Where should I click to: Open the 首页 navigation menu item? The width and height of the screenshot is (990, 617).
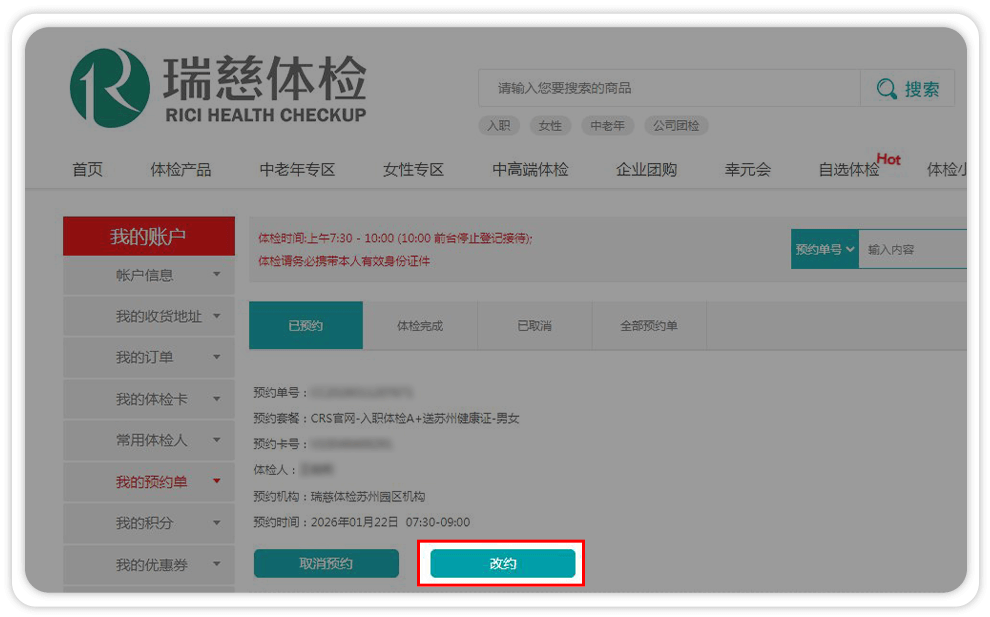point(87,169)
